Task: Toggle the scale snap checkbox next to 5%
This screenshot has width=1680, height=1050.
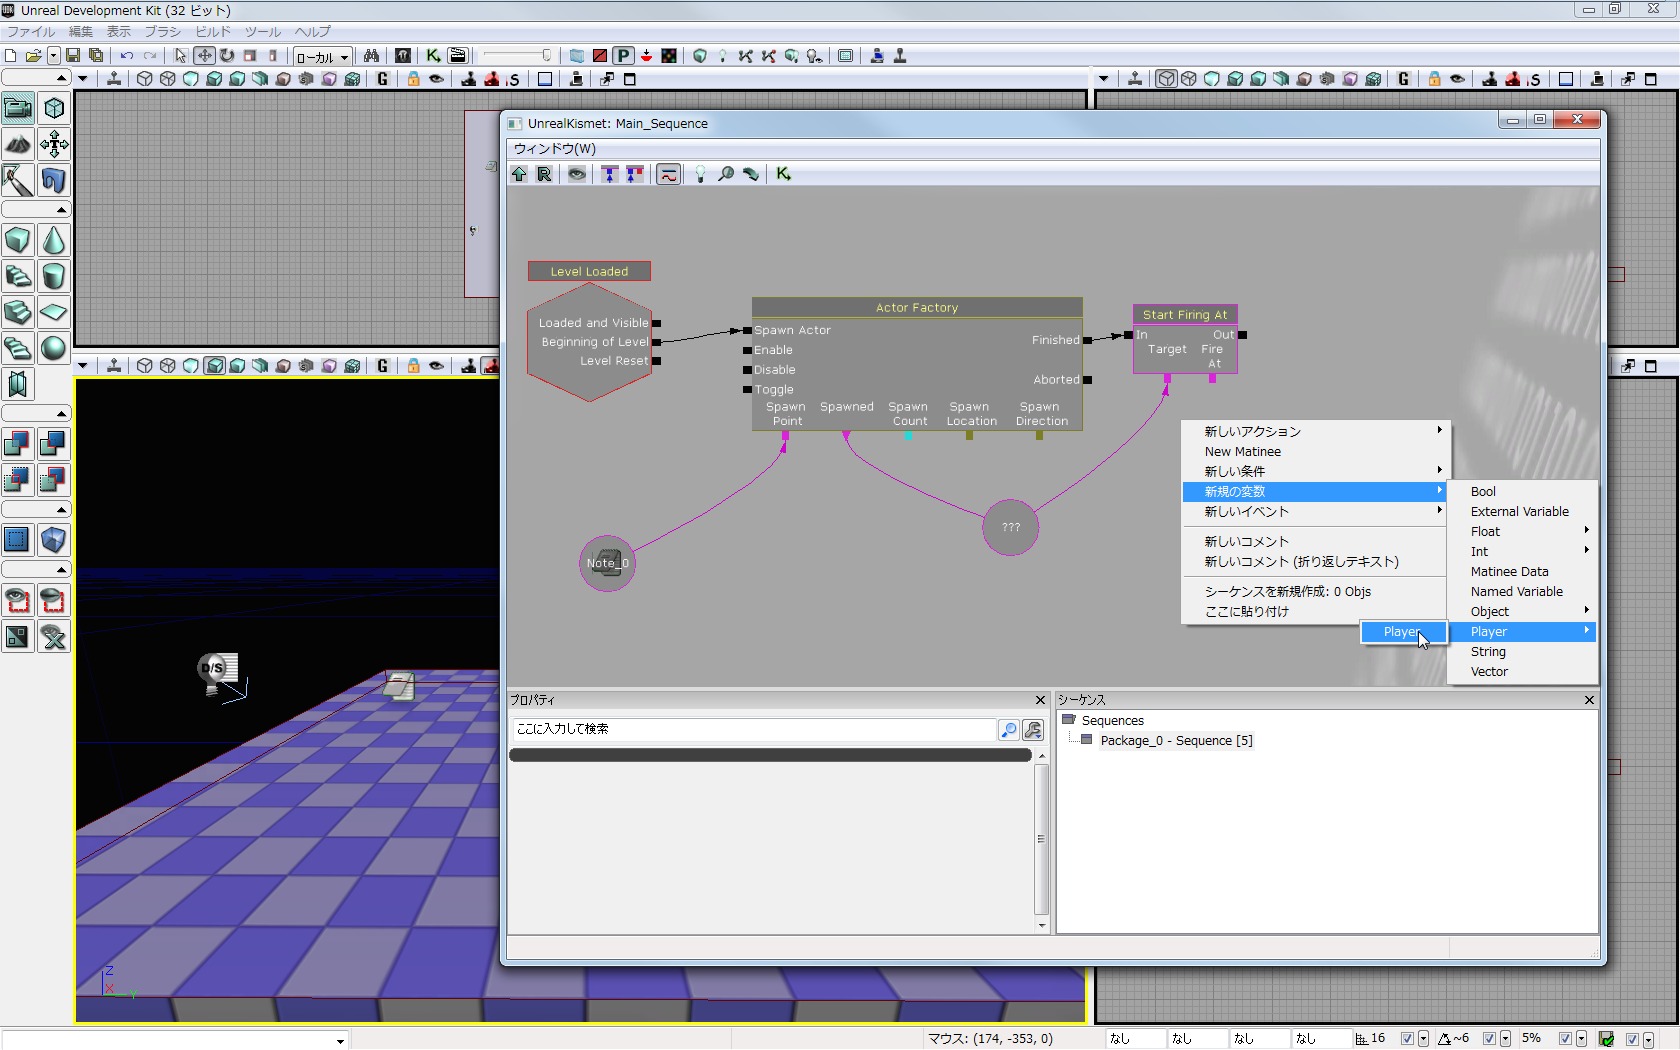Action: [x=1565, y=1039]
